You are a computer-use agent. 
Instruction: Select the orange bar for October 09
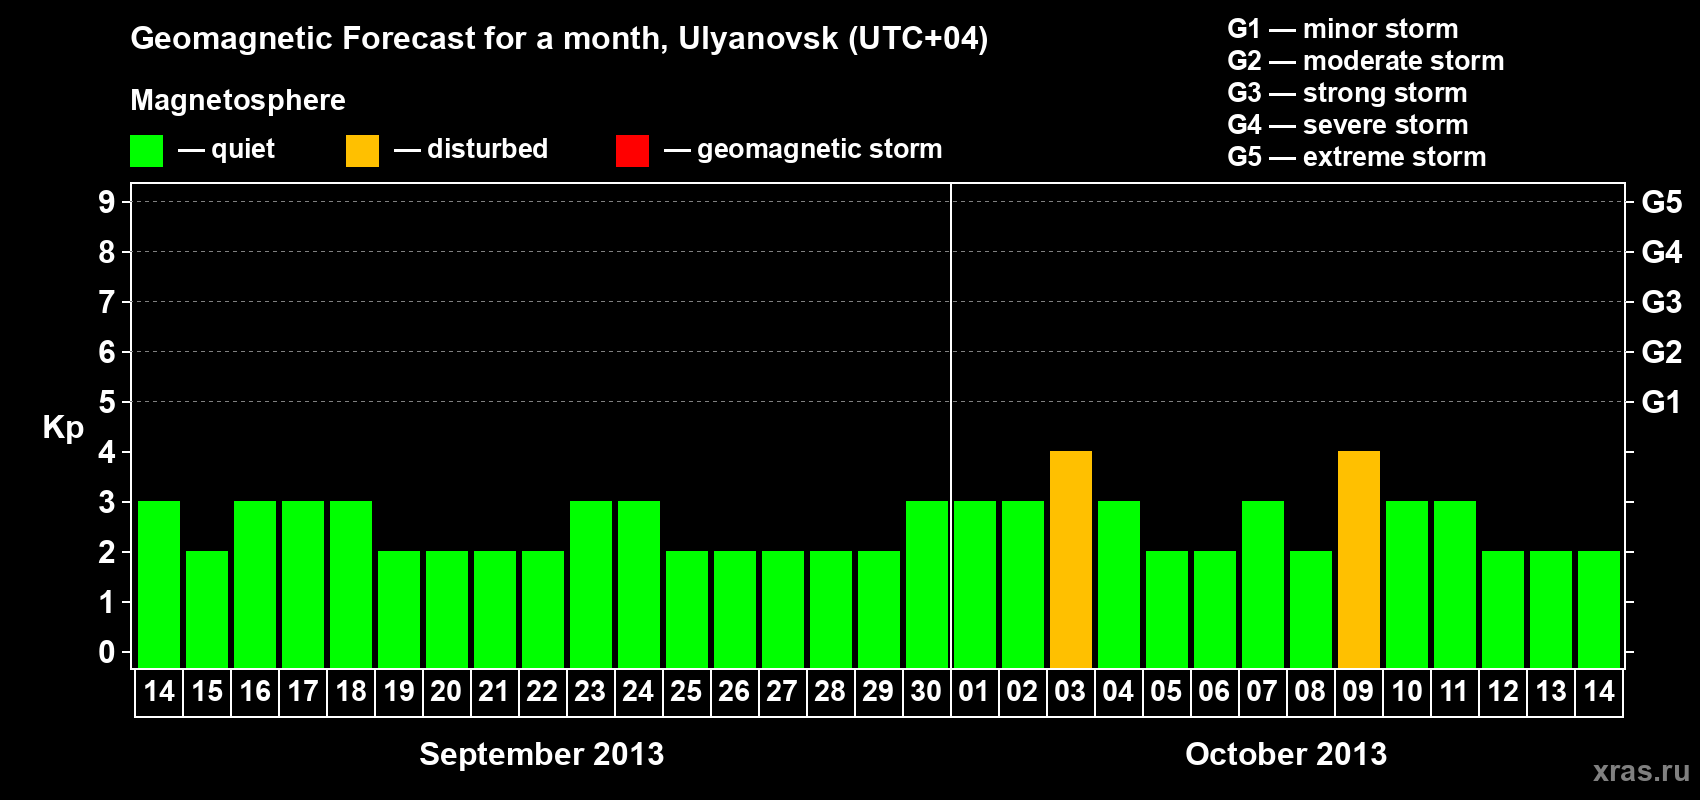pos(1359,559)
